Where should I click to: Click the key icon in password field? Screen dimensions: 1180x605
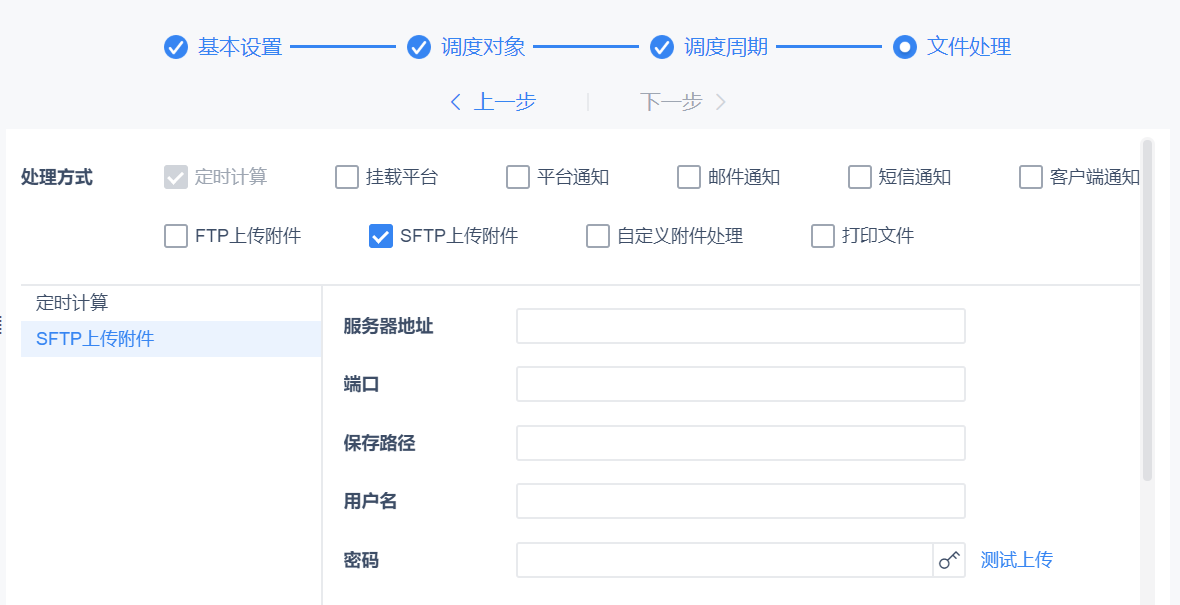(x=949, y=560)
